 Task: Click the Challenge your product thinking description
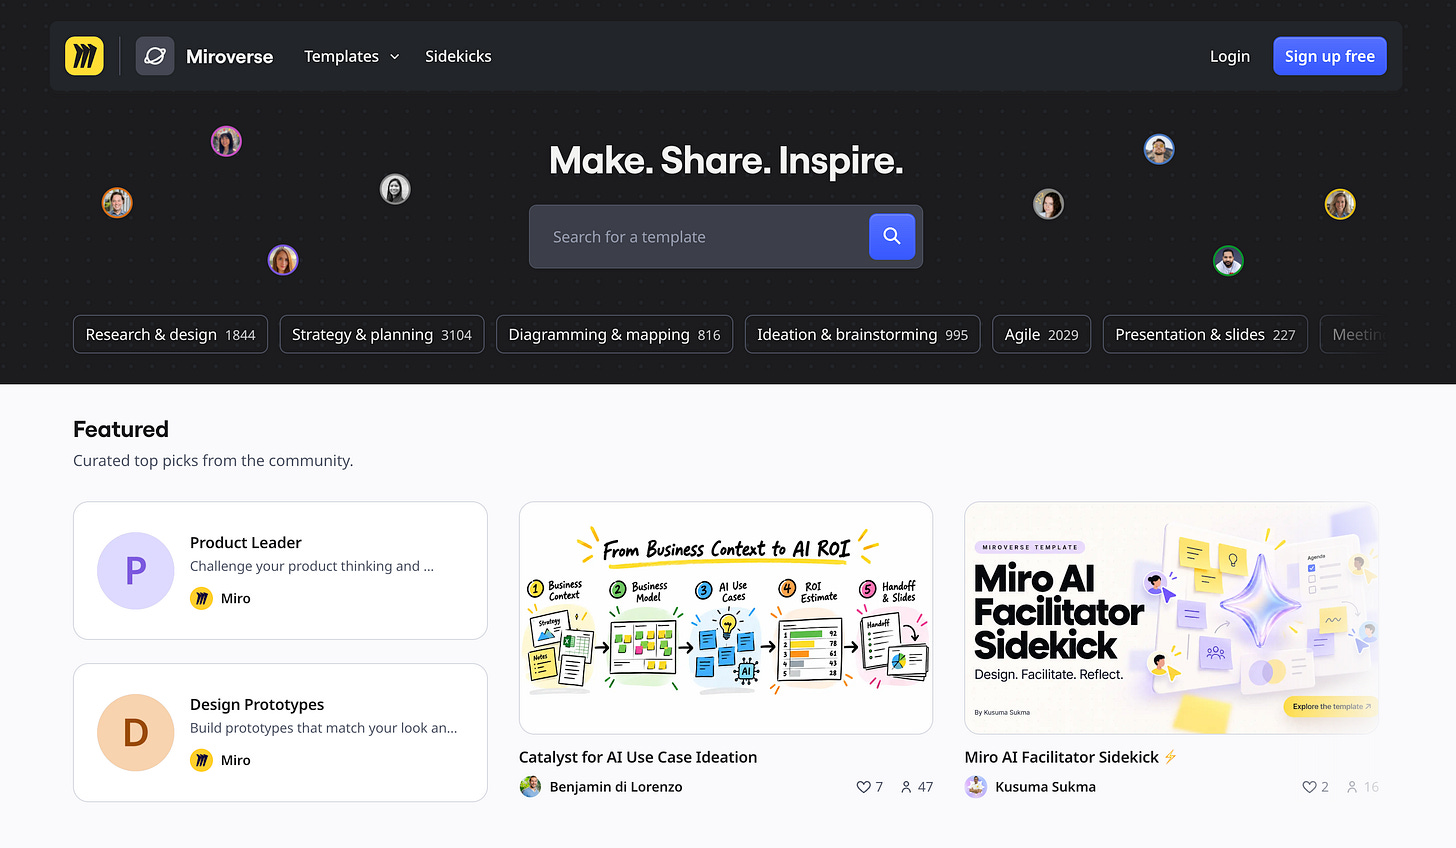(x=312, y=566)
